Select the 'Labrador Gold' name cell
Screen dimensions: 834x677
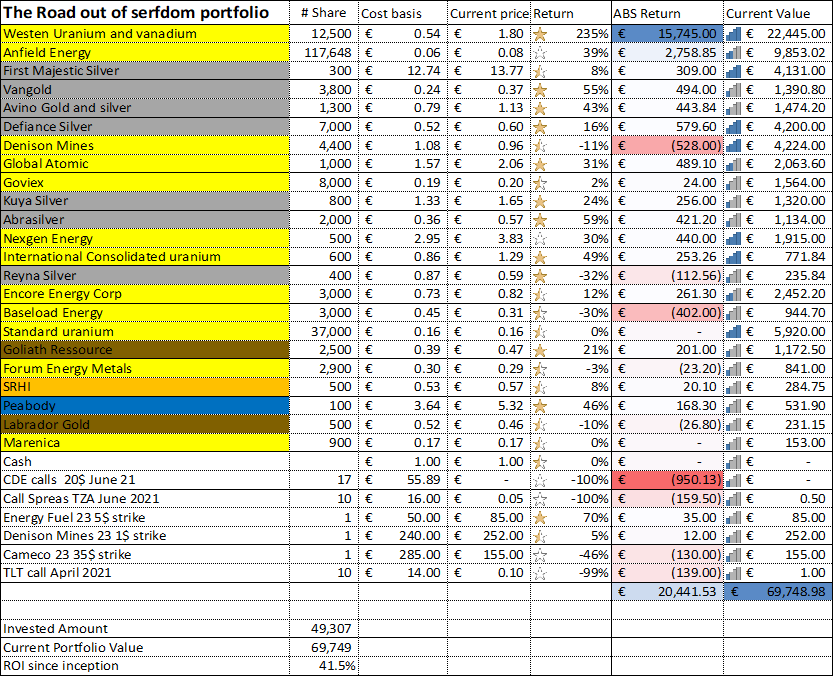click(x=145, y=424)
